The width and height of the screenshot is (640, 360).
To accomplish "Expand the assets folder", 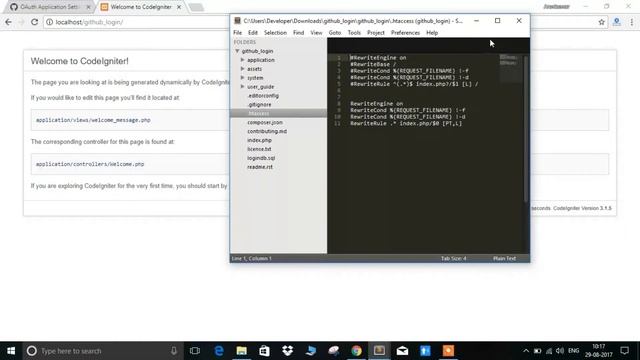I will tap(242, 69).
